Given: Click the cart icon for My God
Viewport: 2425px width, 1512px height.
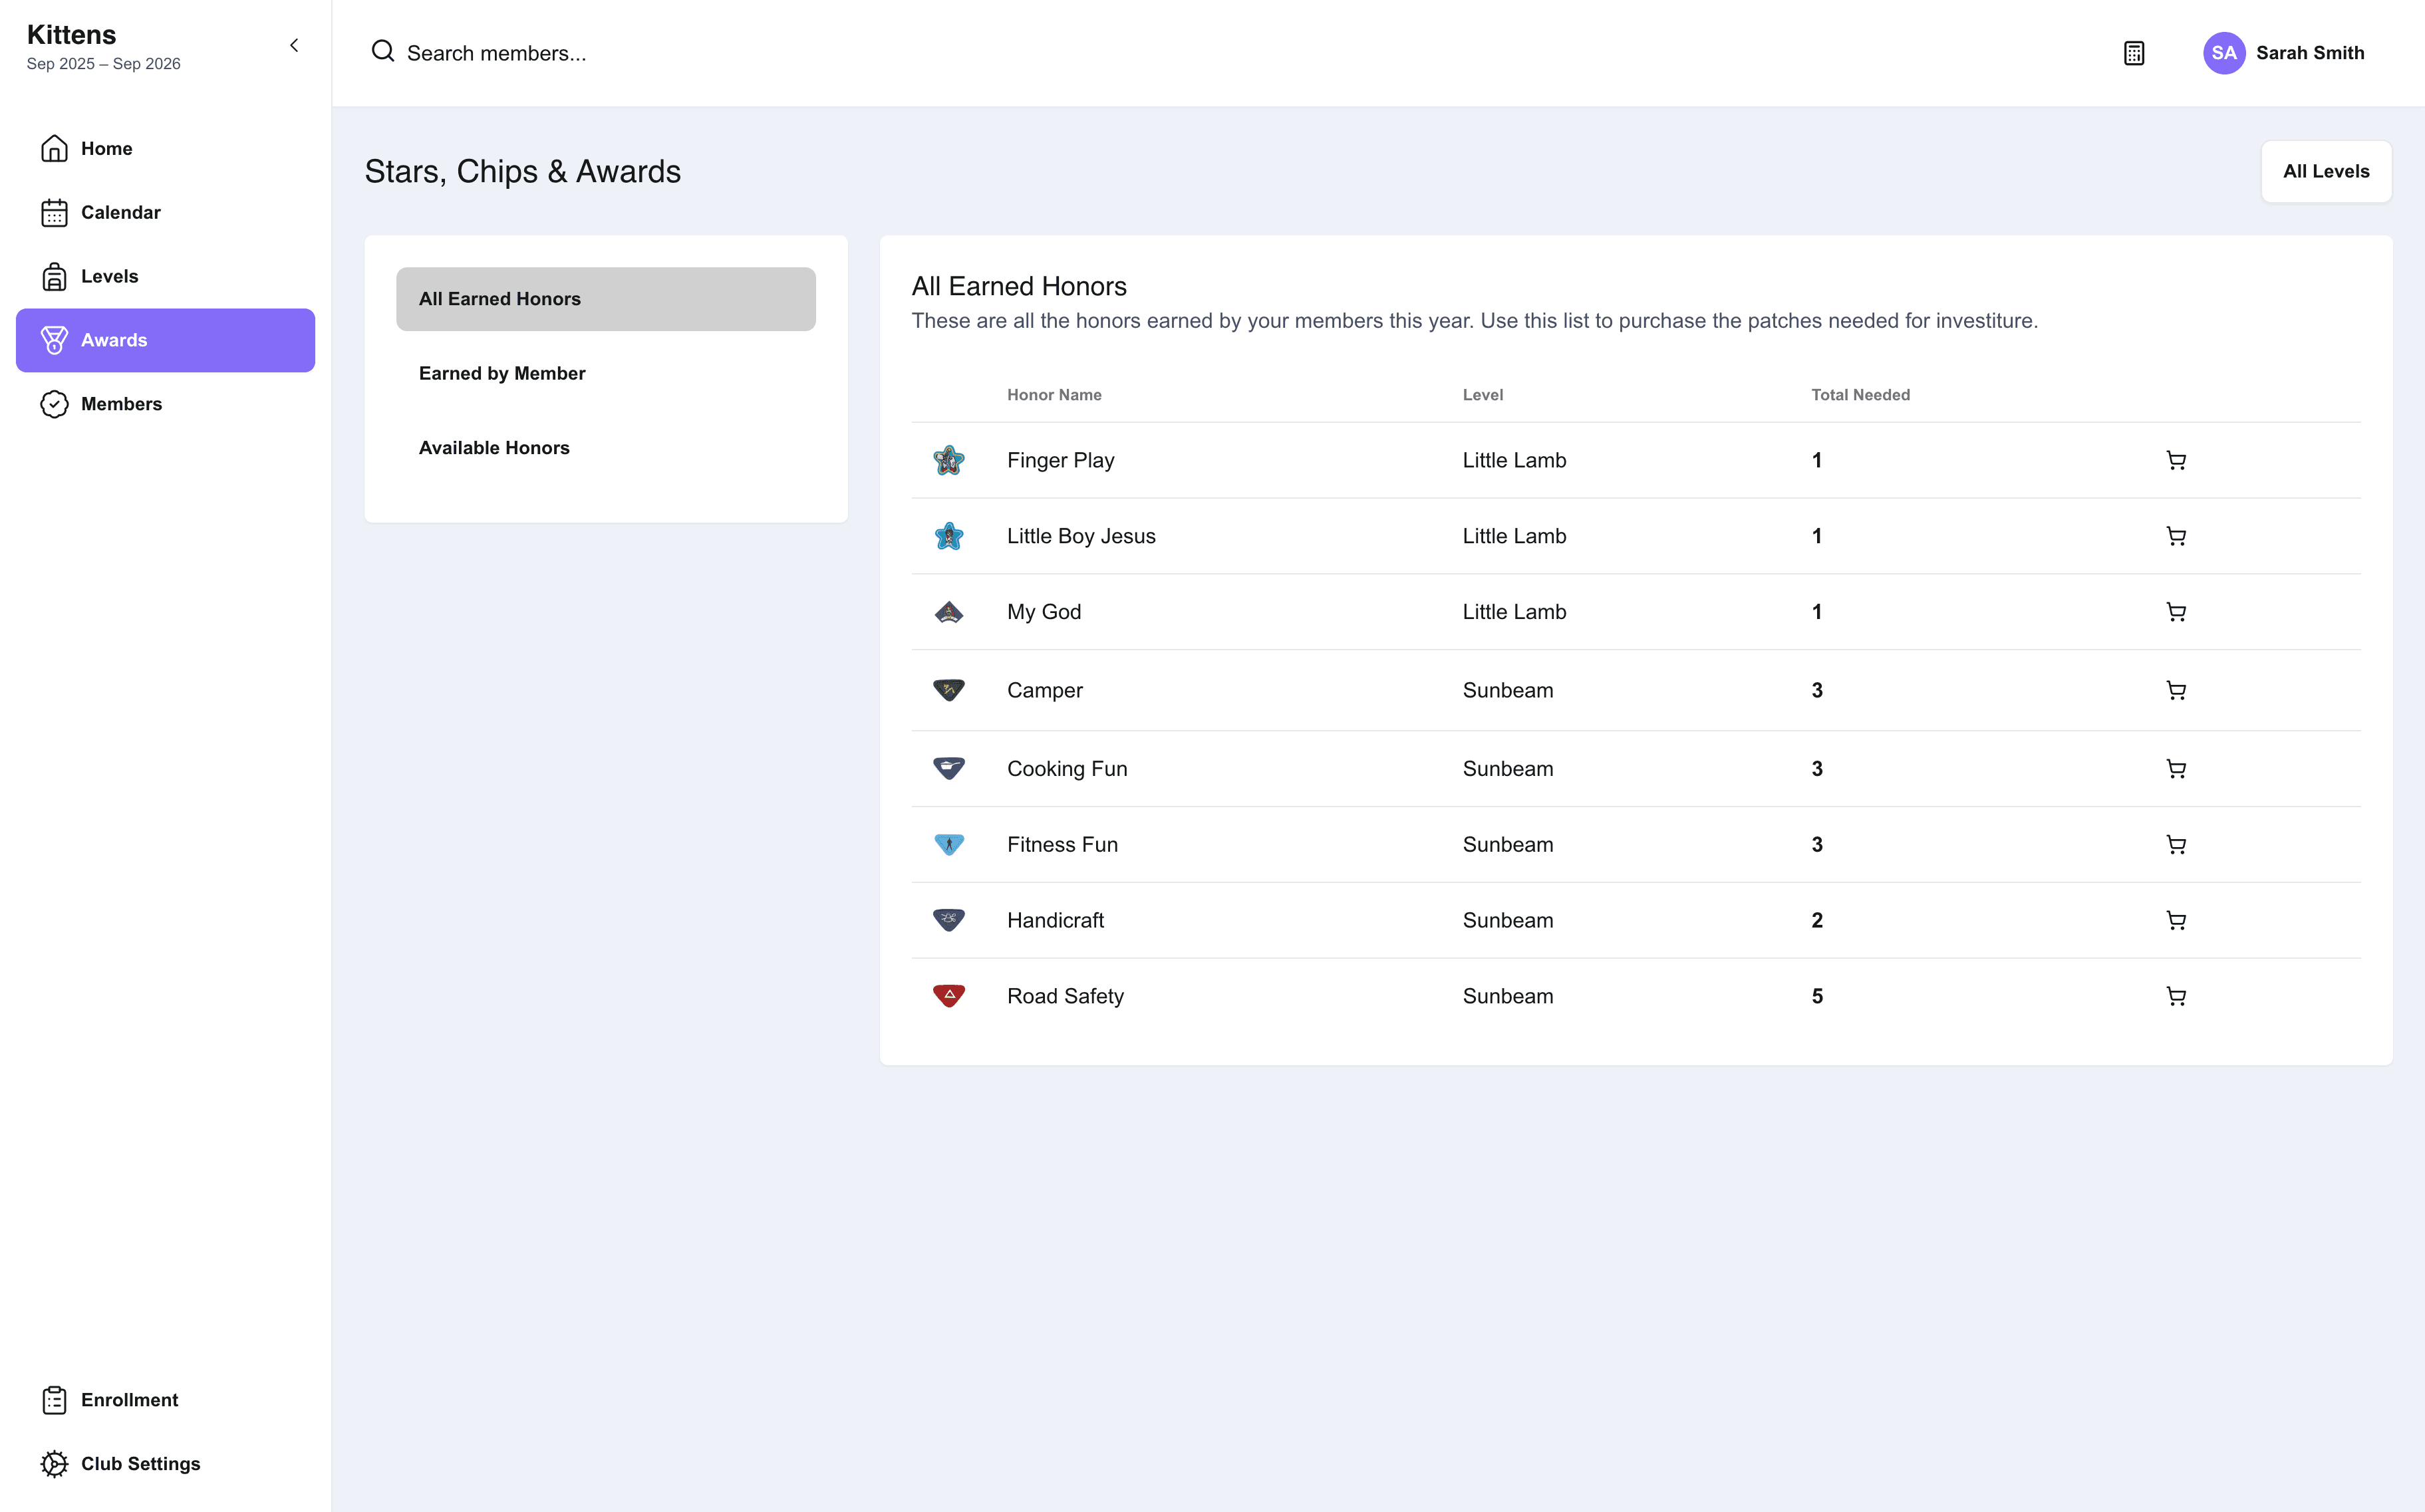Looking at the screenshot, I should click(2175, 612).
